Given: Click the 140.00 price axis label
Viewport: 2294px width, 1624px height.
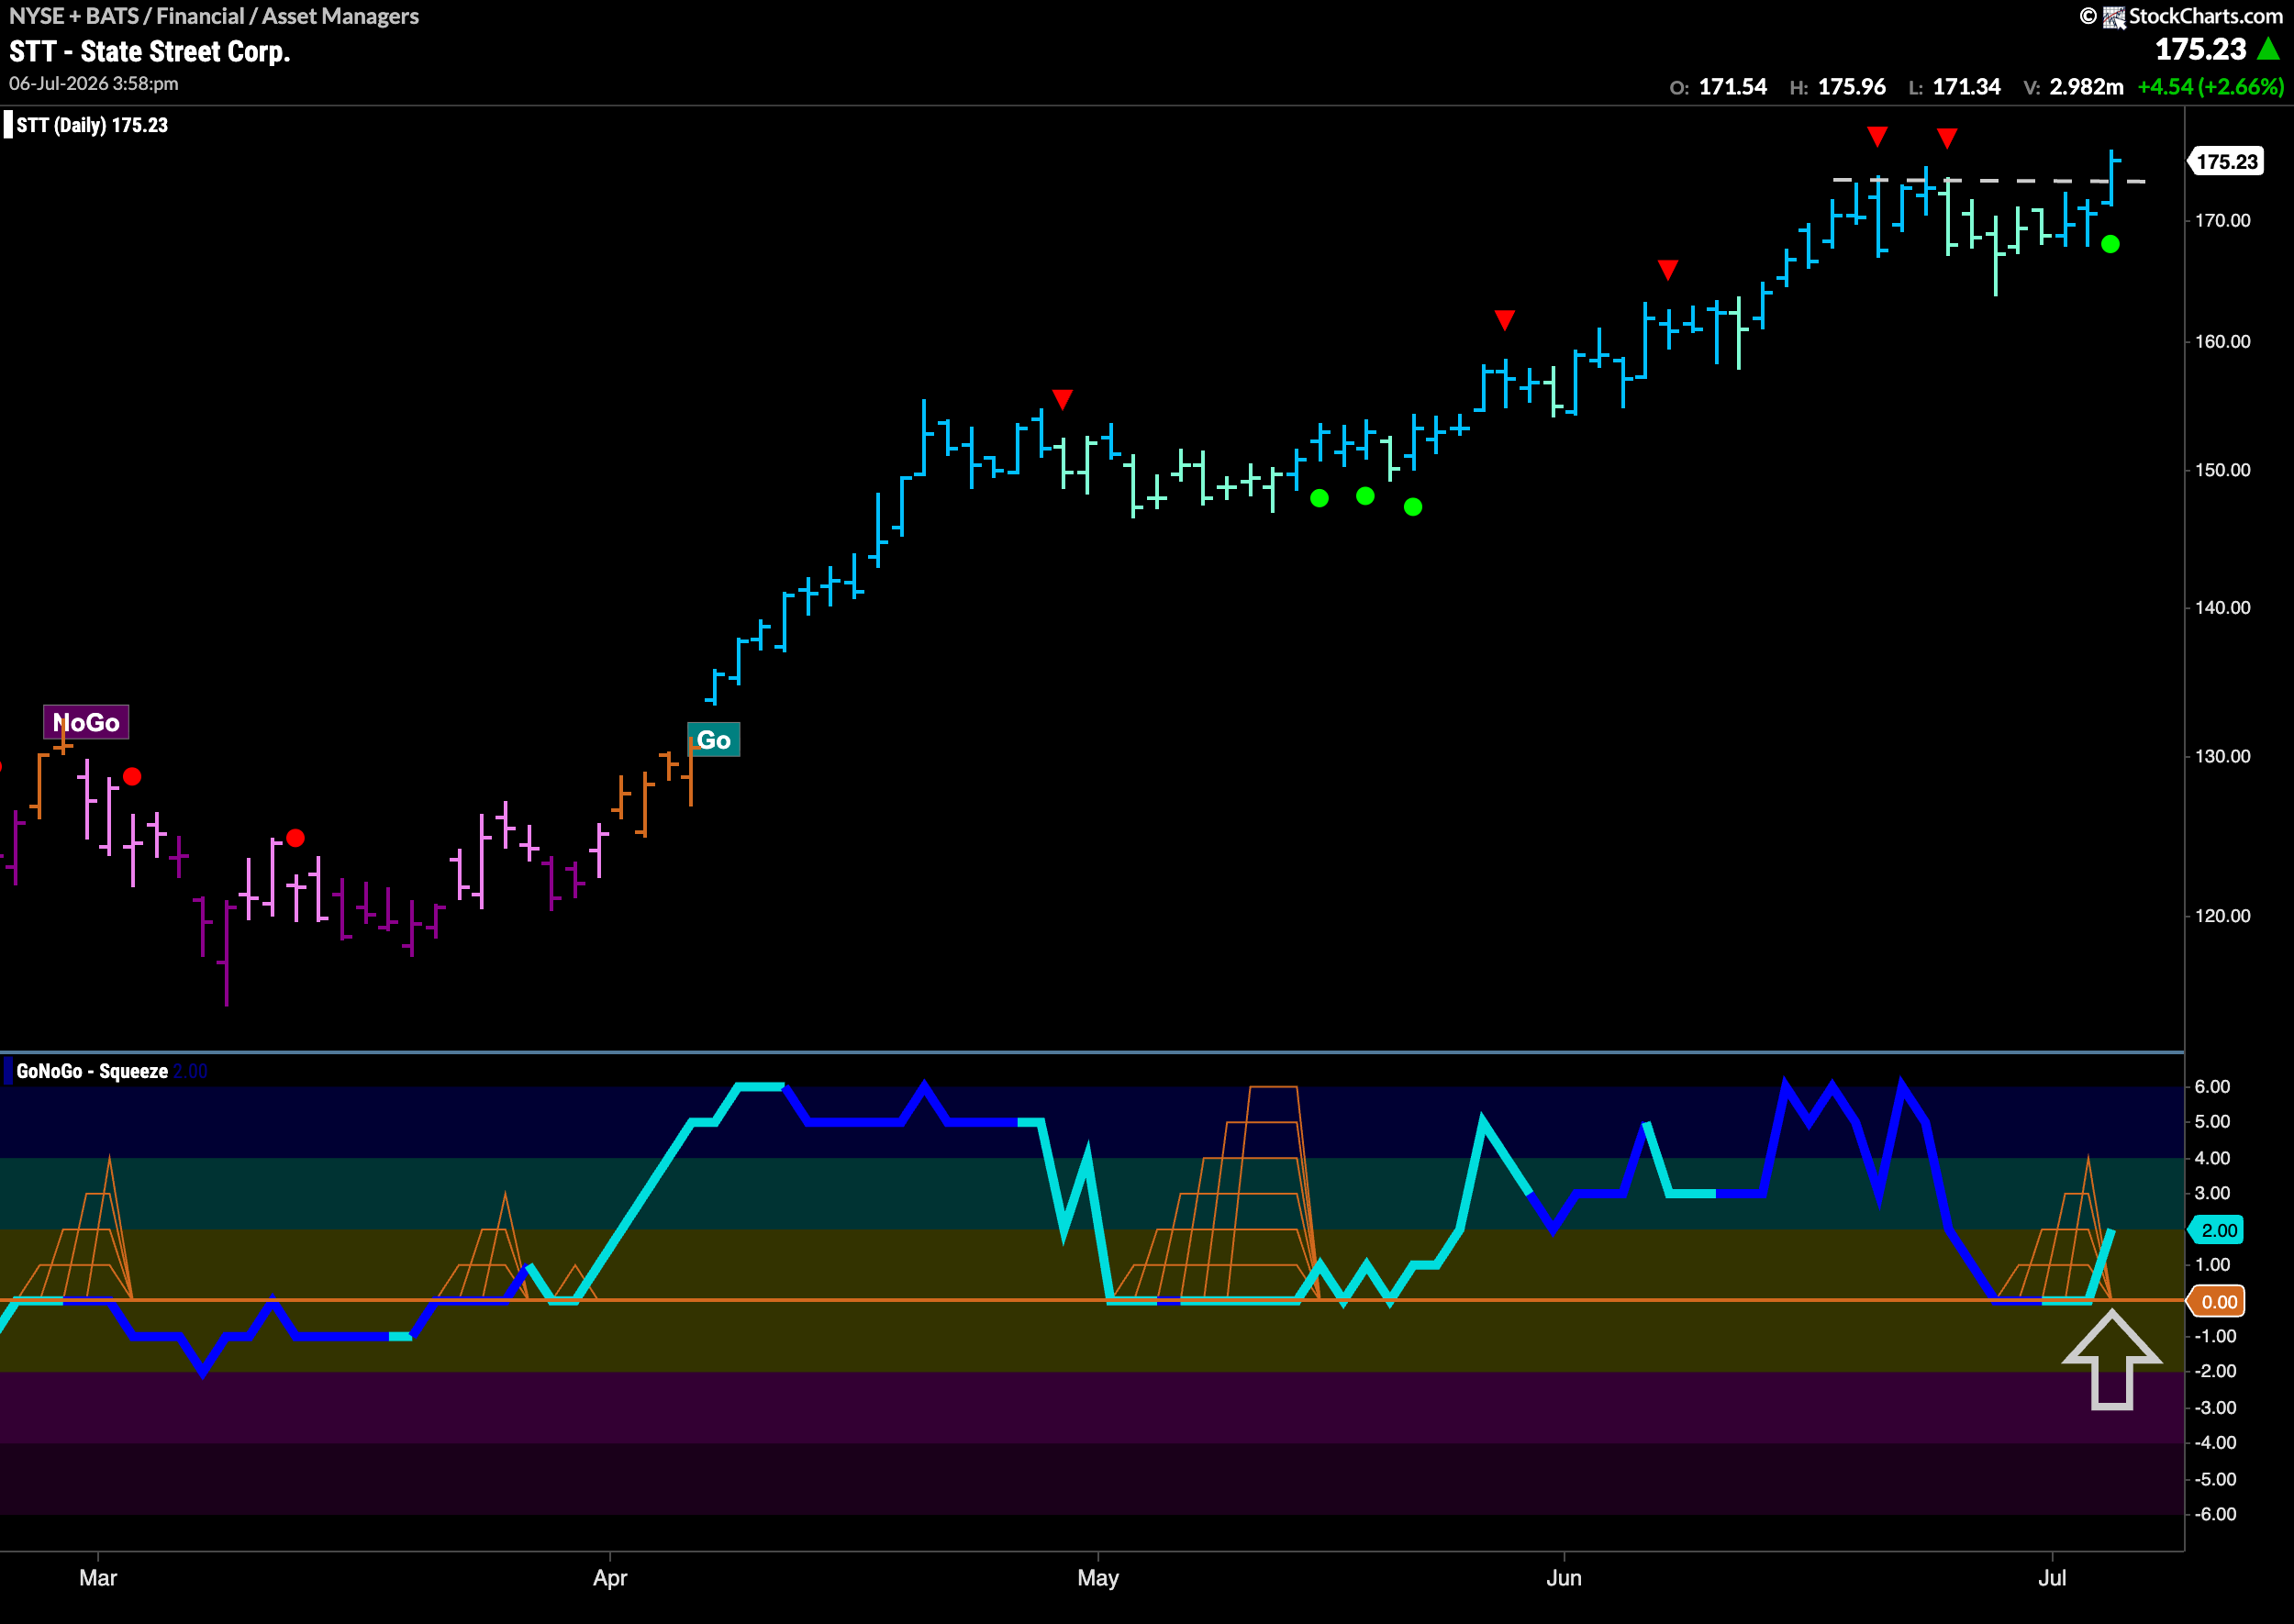Looking at the screenshot, I should pyautogui.click(x=2222, y=607).
